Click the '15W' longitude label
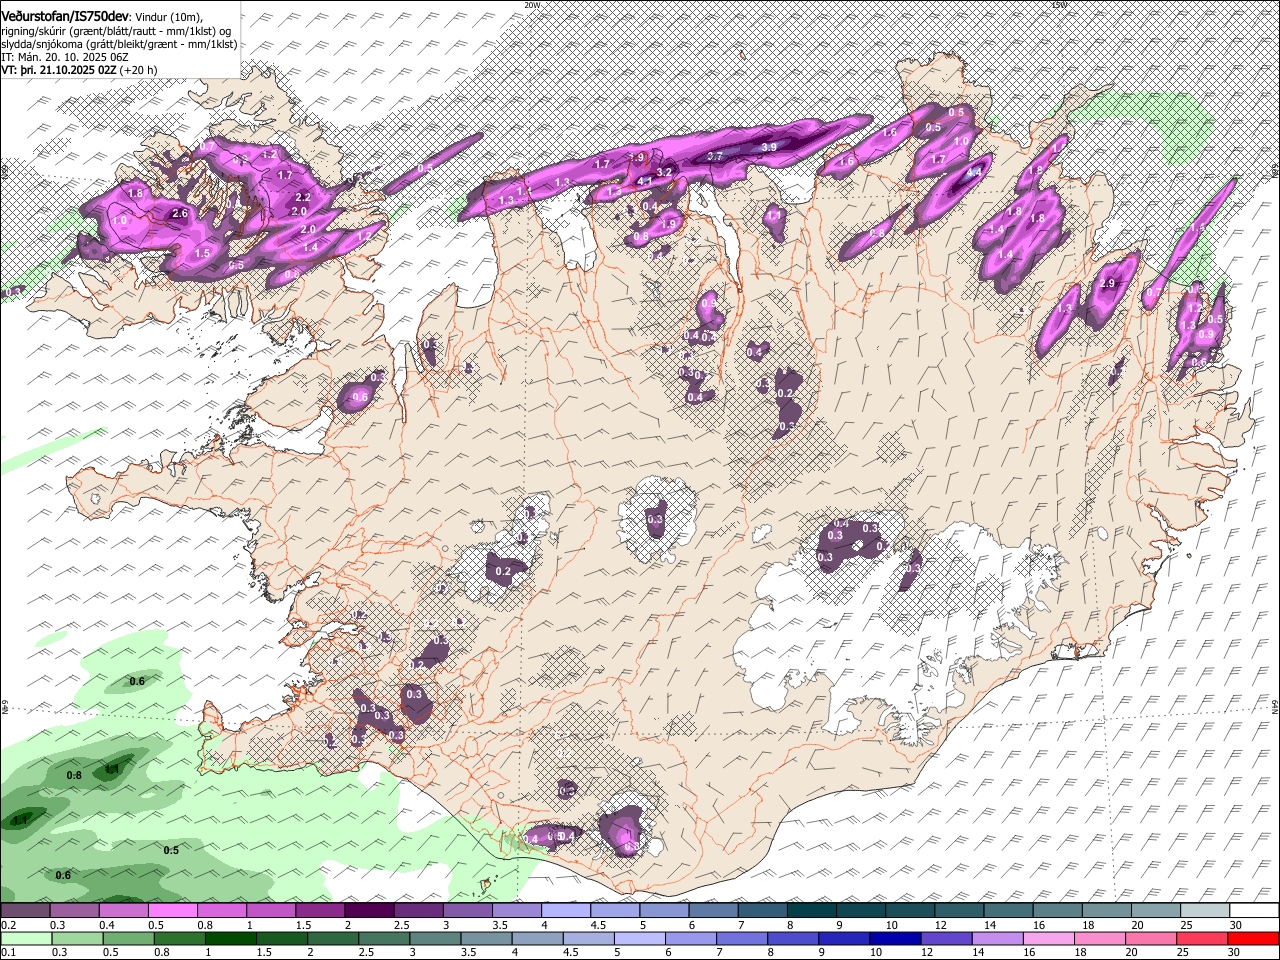Screen dimensions: 1280x960 click(x=1060, y=5)
